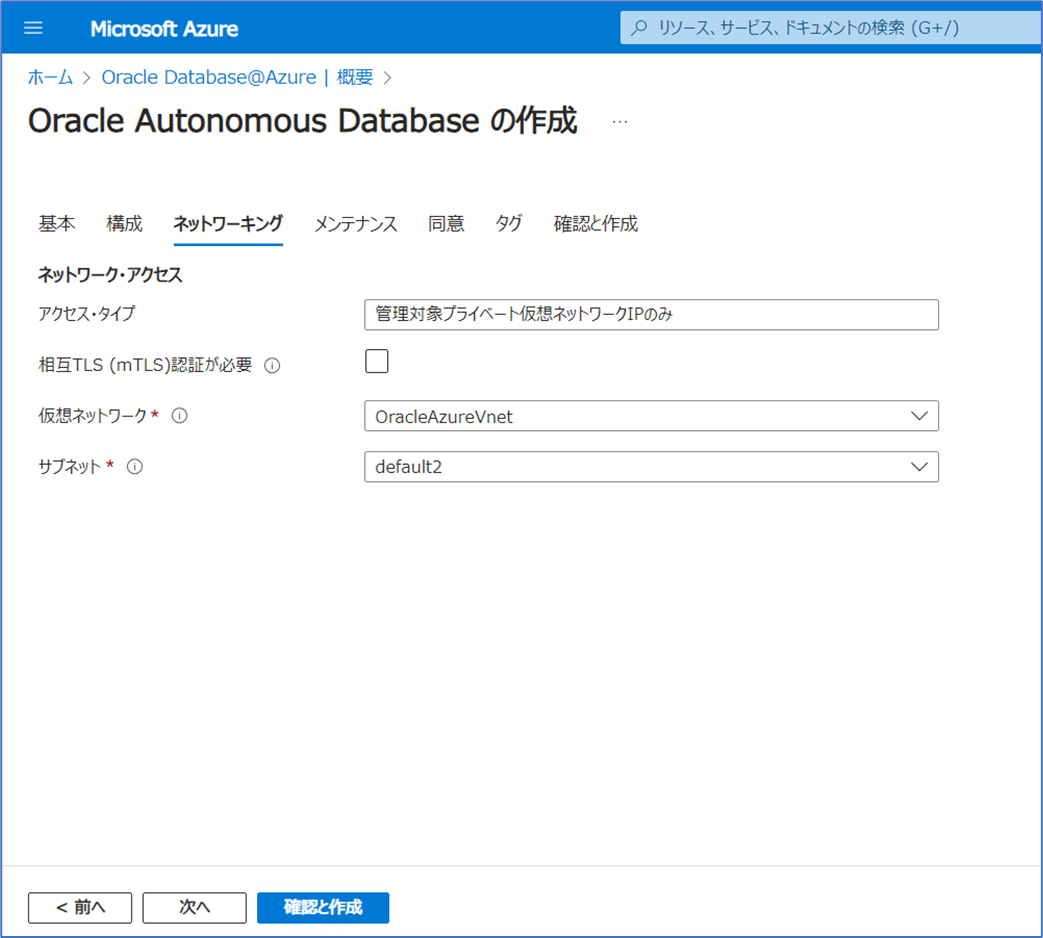The width and height of the screenshot is (1043, 938).
Task: Focus the リソース、サービス、ドキュメントの検索 search box
Action: (x=831, y=28)
